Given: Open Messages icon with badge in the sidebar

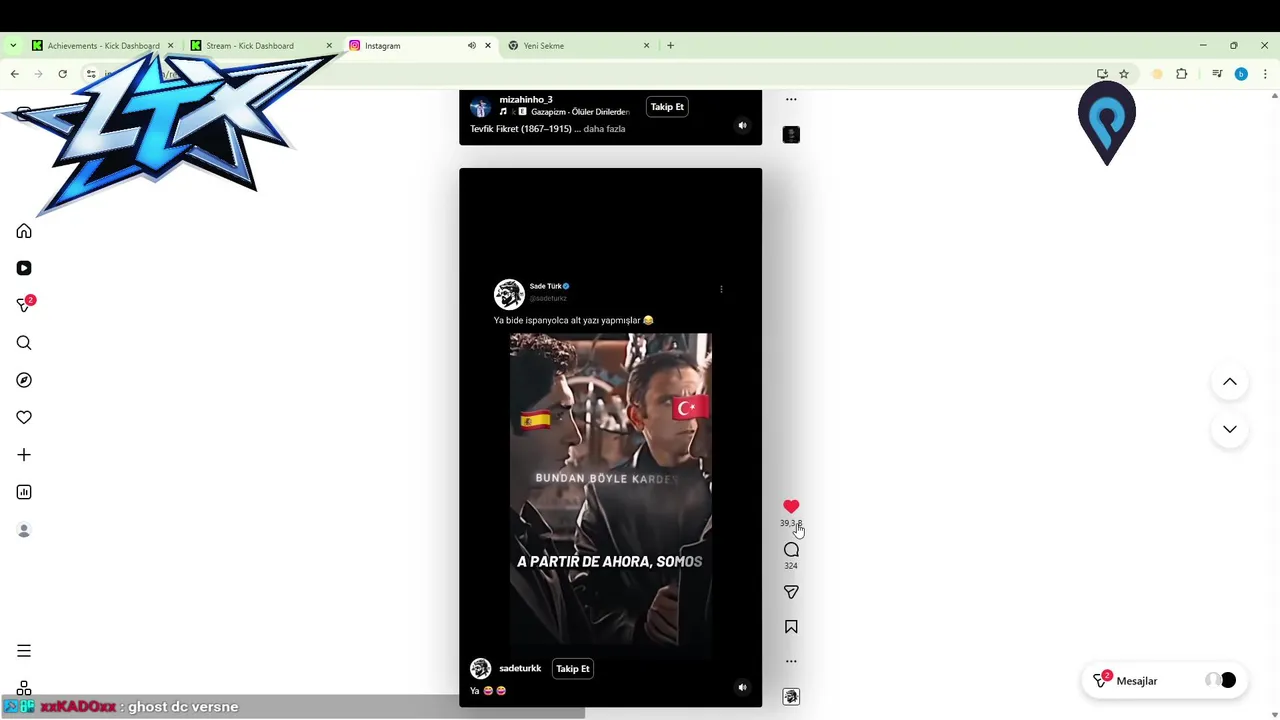Looking at the screenshot, I should tap(25, 305).
